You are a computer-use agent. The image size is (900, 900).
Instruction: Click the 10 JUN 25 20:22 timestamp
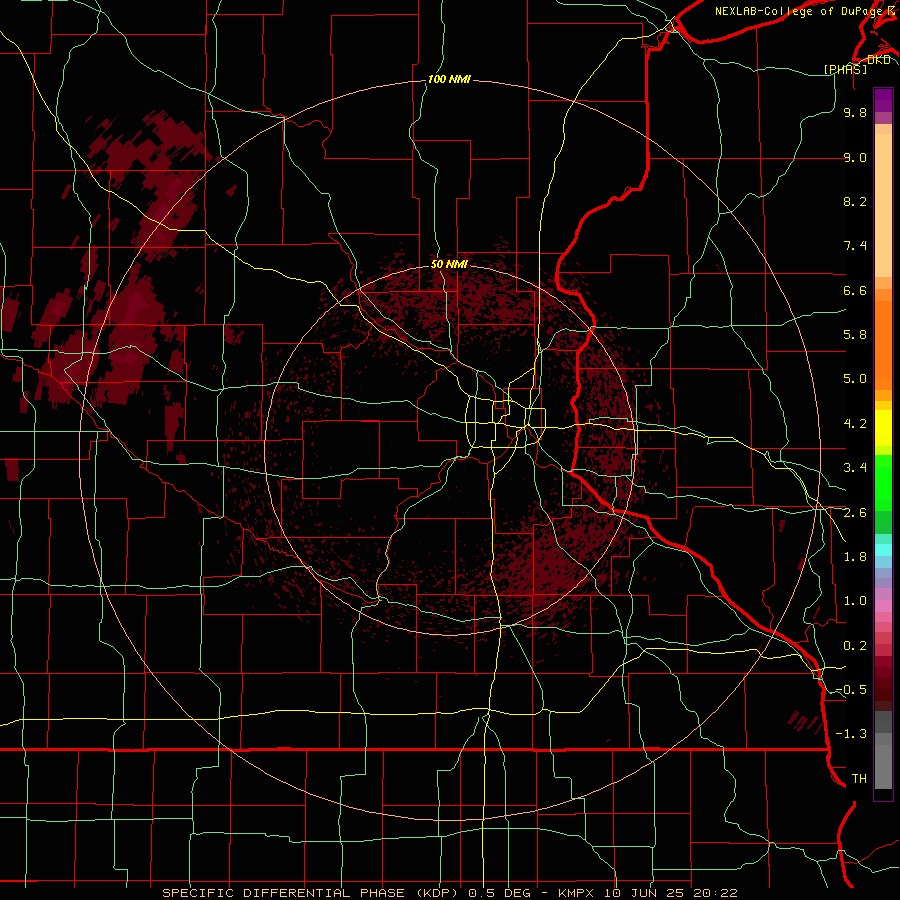pos(672,893)
